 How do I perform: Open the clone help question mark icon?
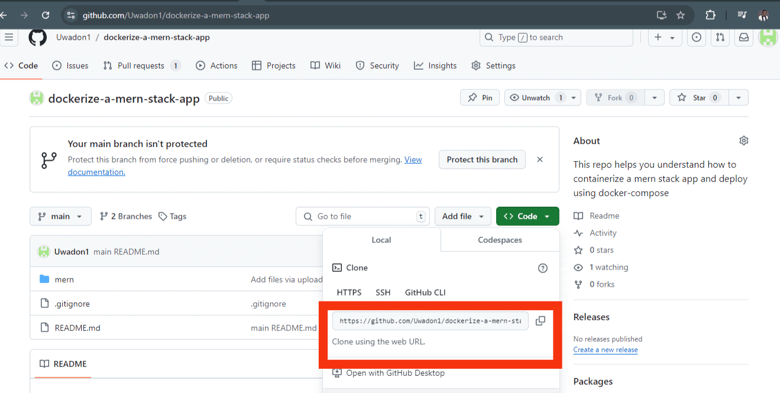point(543,268)
